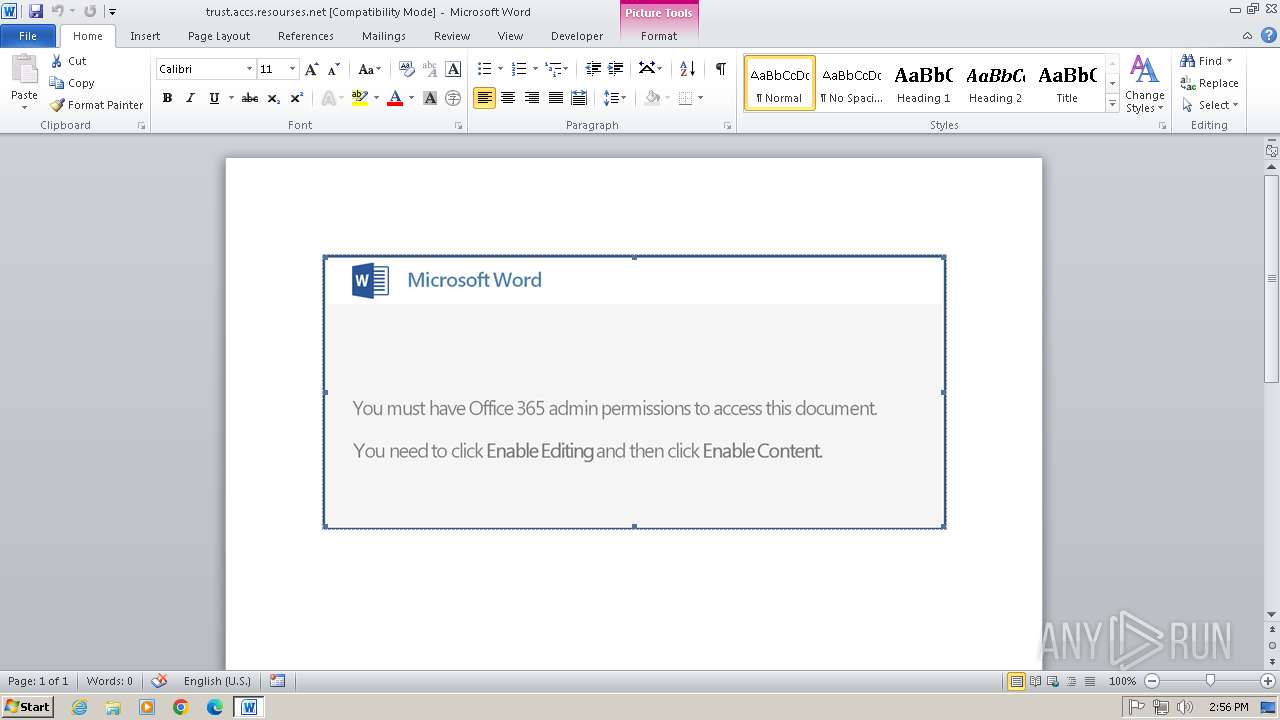Image resolution: width=1280 pixels, height=720 pixels.
Task: Open Chrome from the taskbar
Action: coord(181,707)
